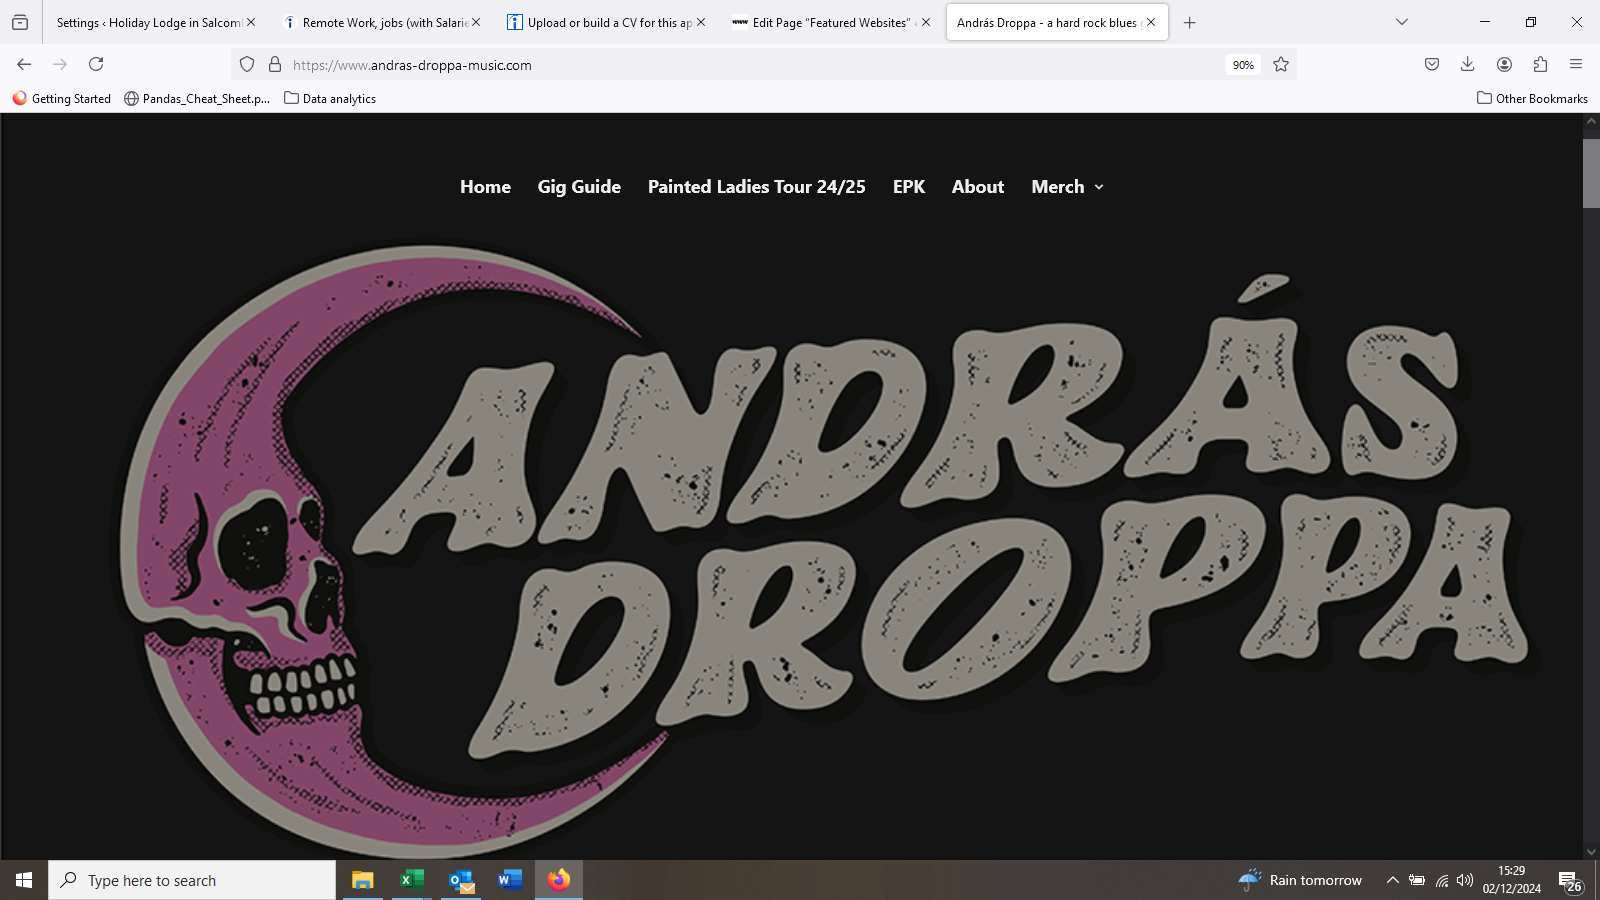Open the Gig Guide page
This screenshot has width=1600, height=900.
[579, 187]
